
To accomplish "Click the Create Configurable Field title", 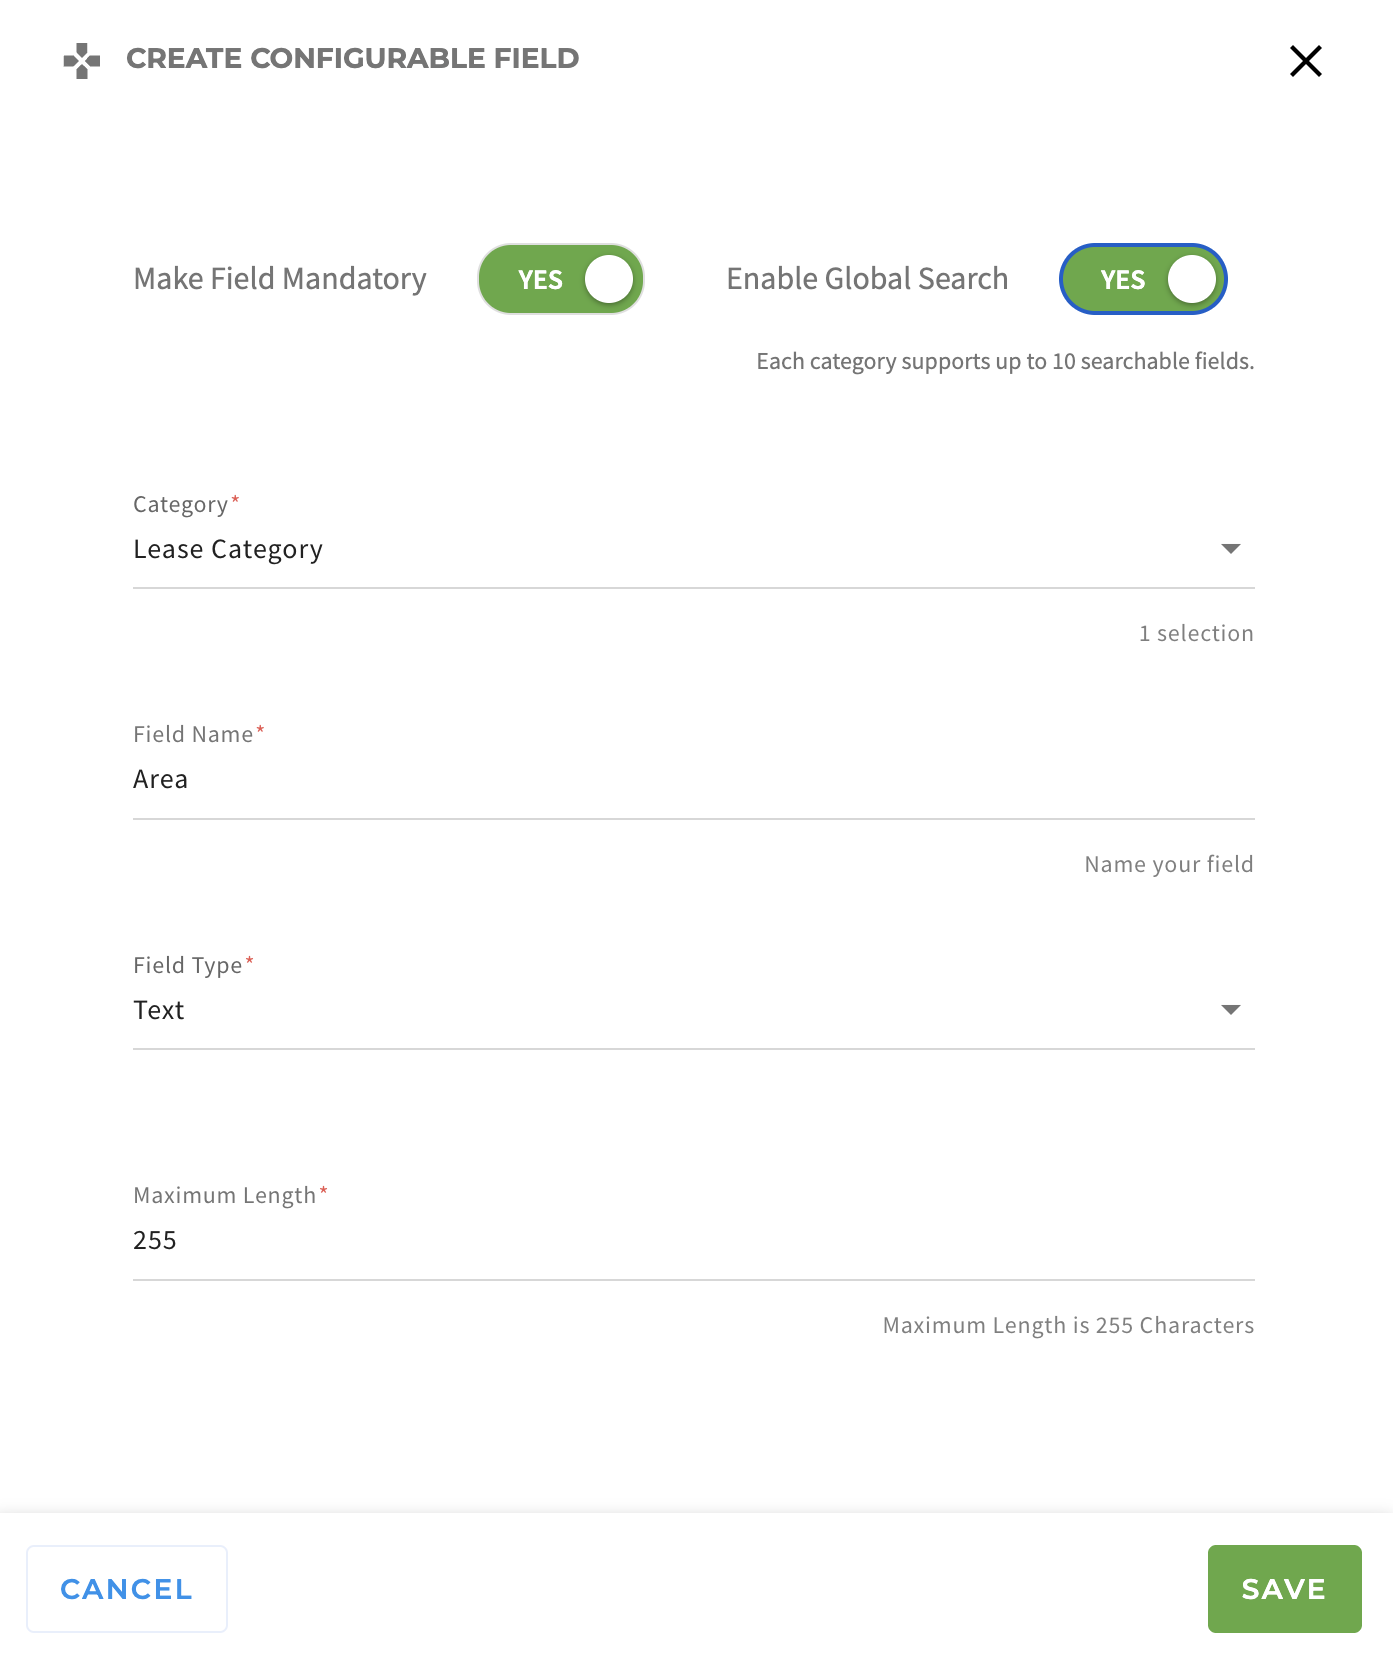I will pos(352,59).
